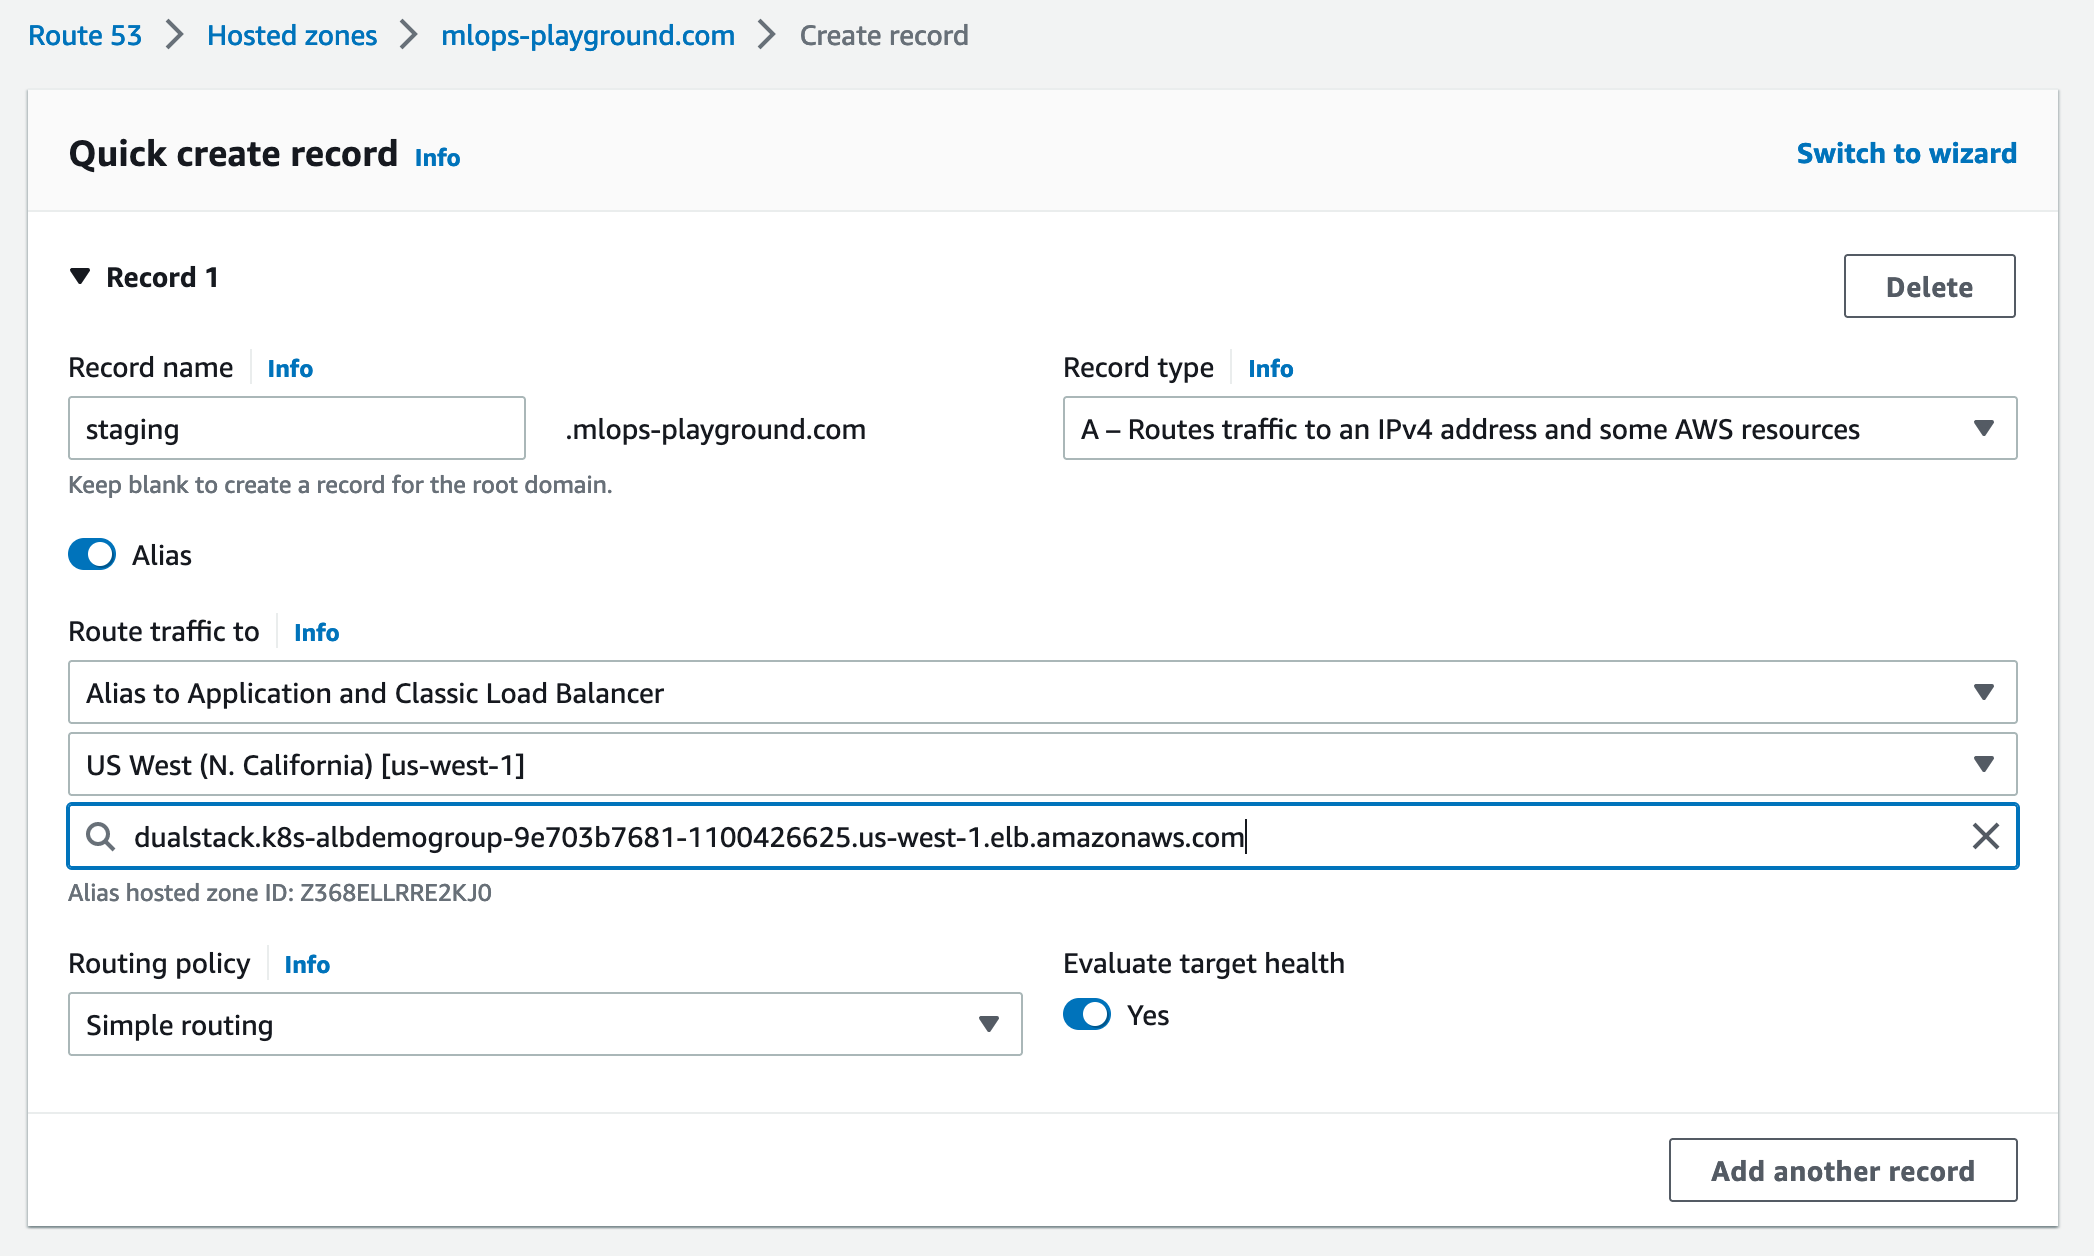Screen dimensions: 2094x1256
Task: Open the mlops-playground.com breadcrumb link
Action: click(x=588, y=36)
